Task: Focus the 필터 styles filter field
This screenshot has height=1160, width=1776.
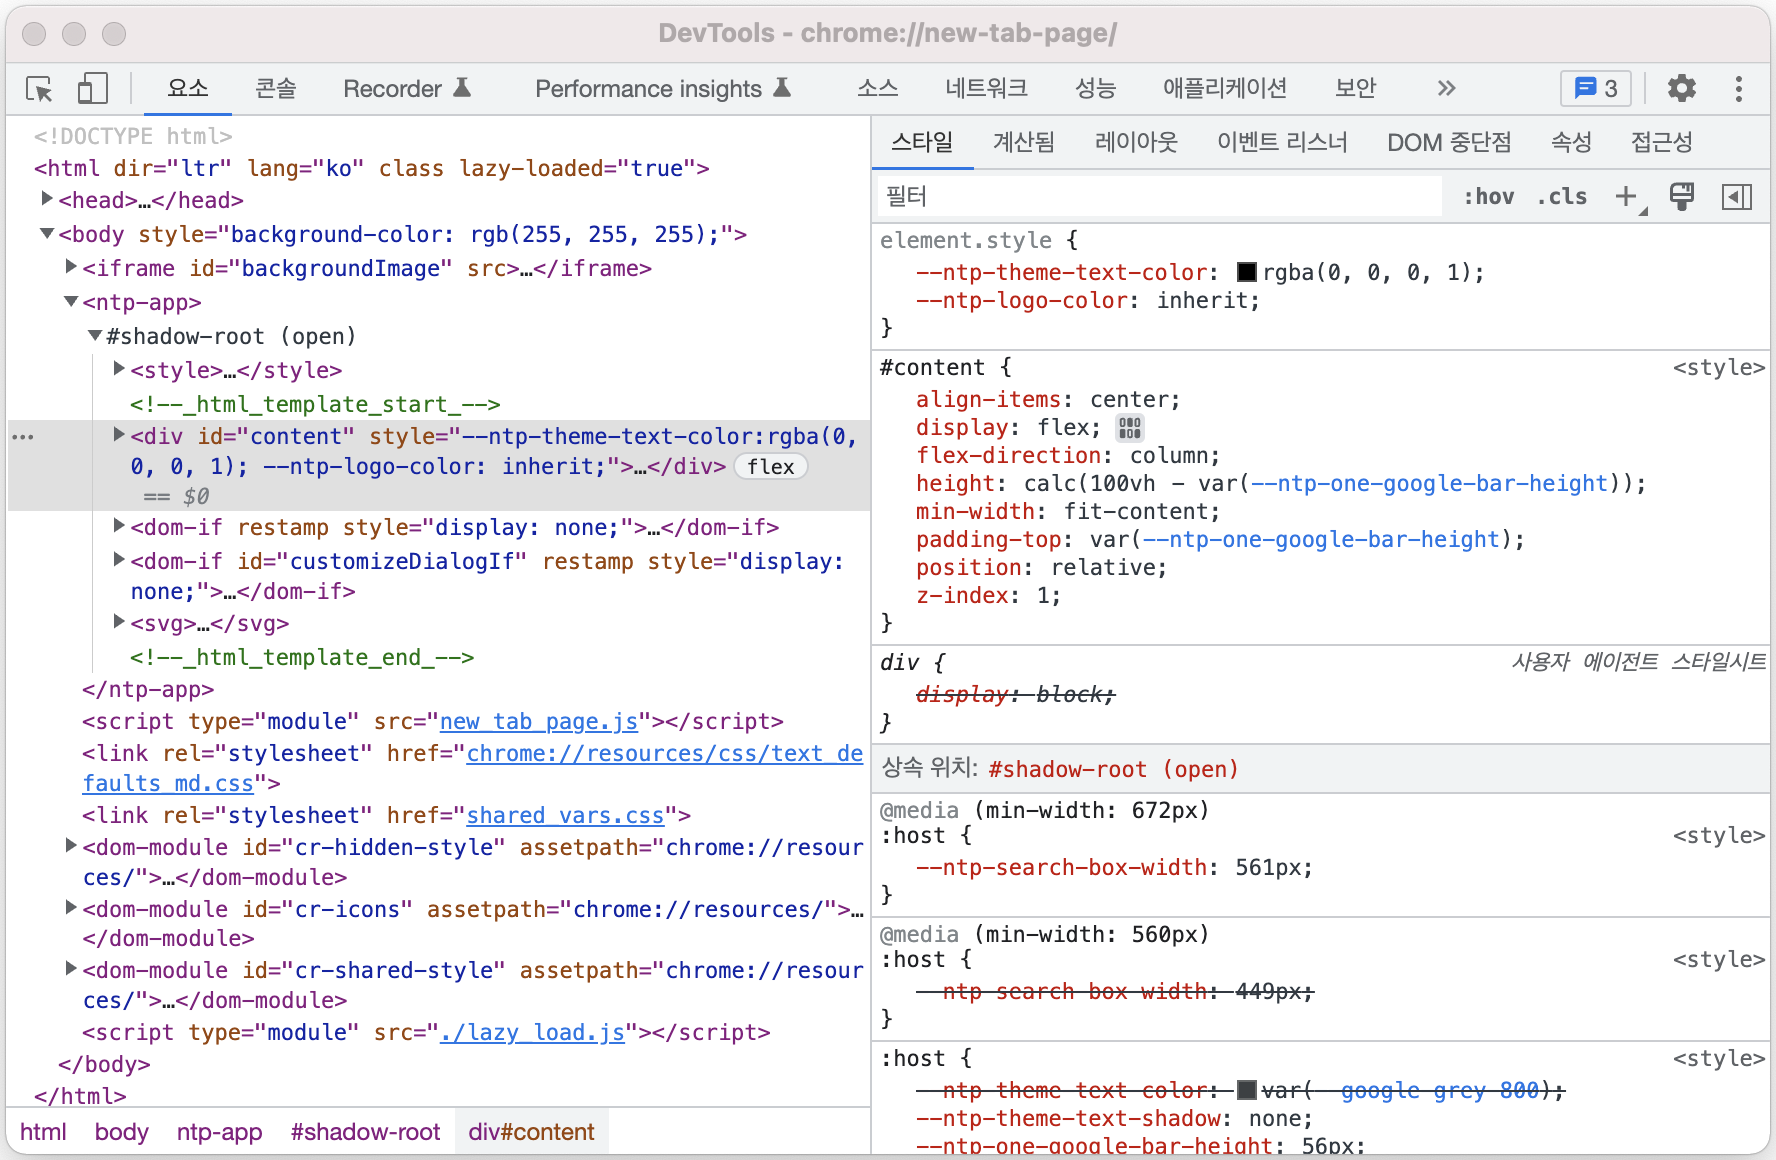Action: click(1160, 197)
